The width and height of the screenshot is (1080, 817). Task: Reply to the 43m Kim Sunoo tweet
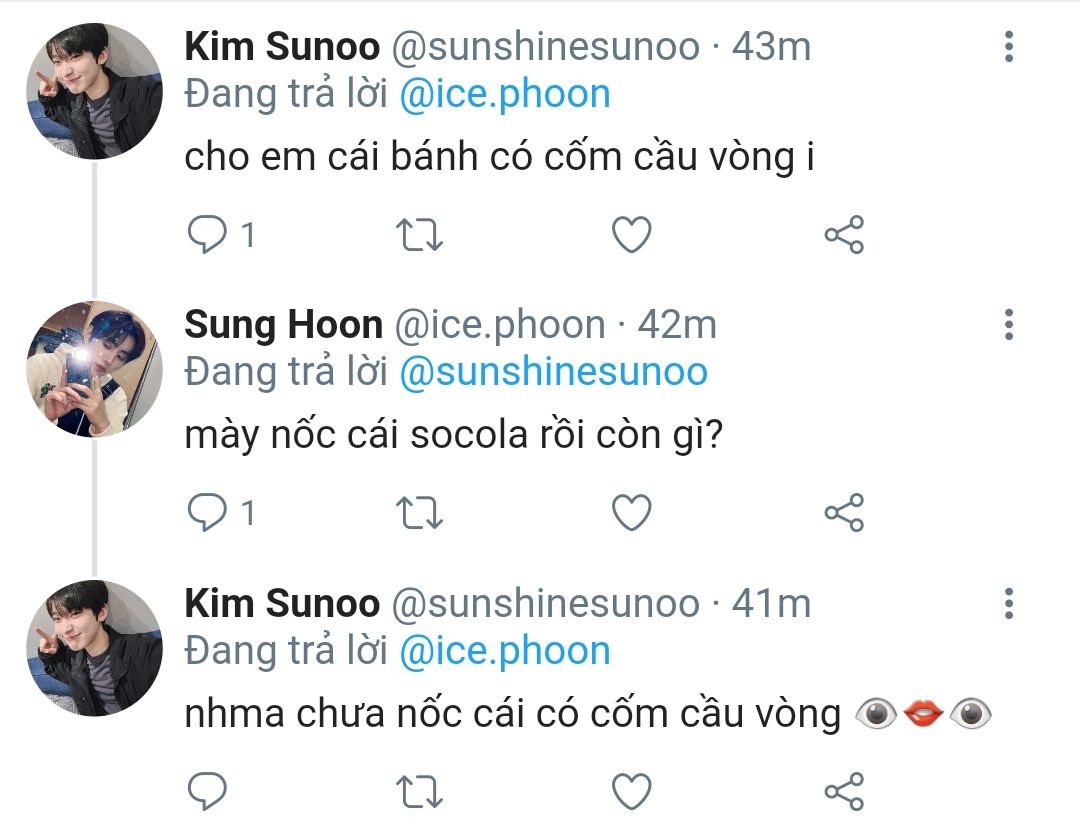pos(207,235)
